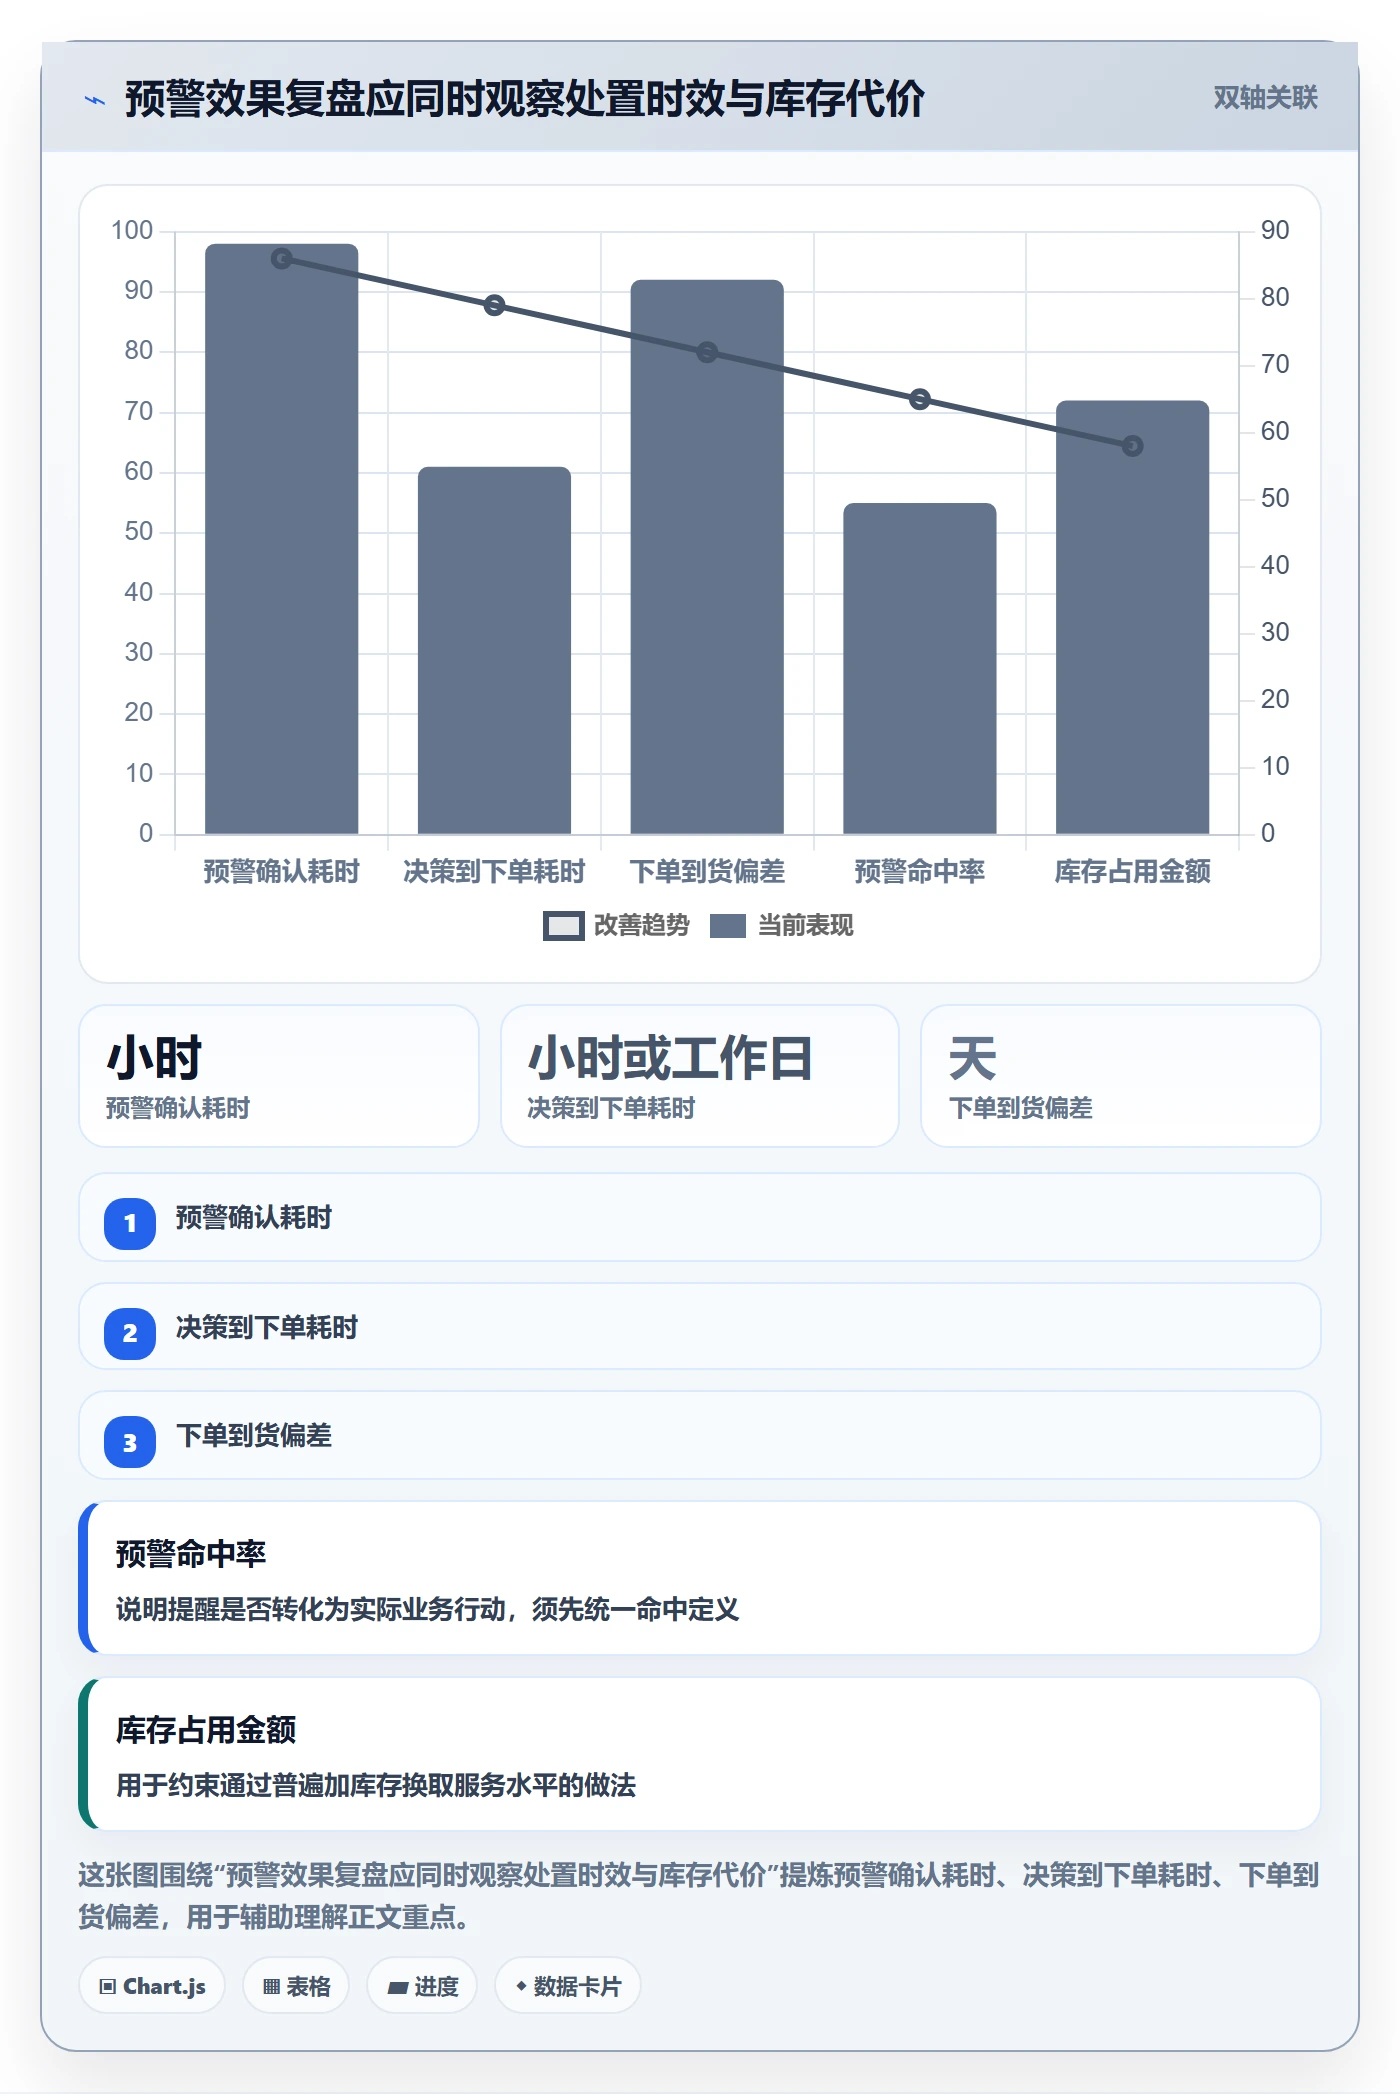Toggle the 当前表现 legend entry
This screenshot has height=2094, width=1400.
pyautogui.click(x=782, y=926)
